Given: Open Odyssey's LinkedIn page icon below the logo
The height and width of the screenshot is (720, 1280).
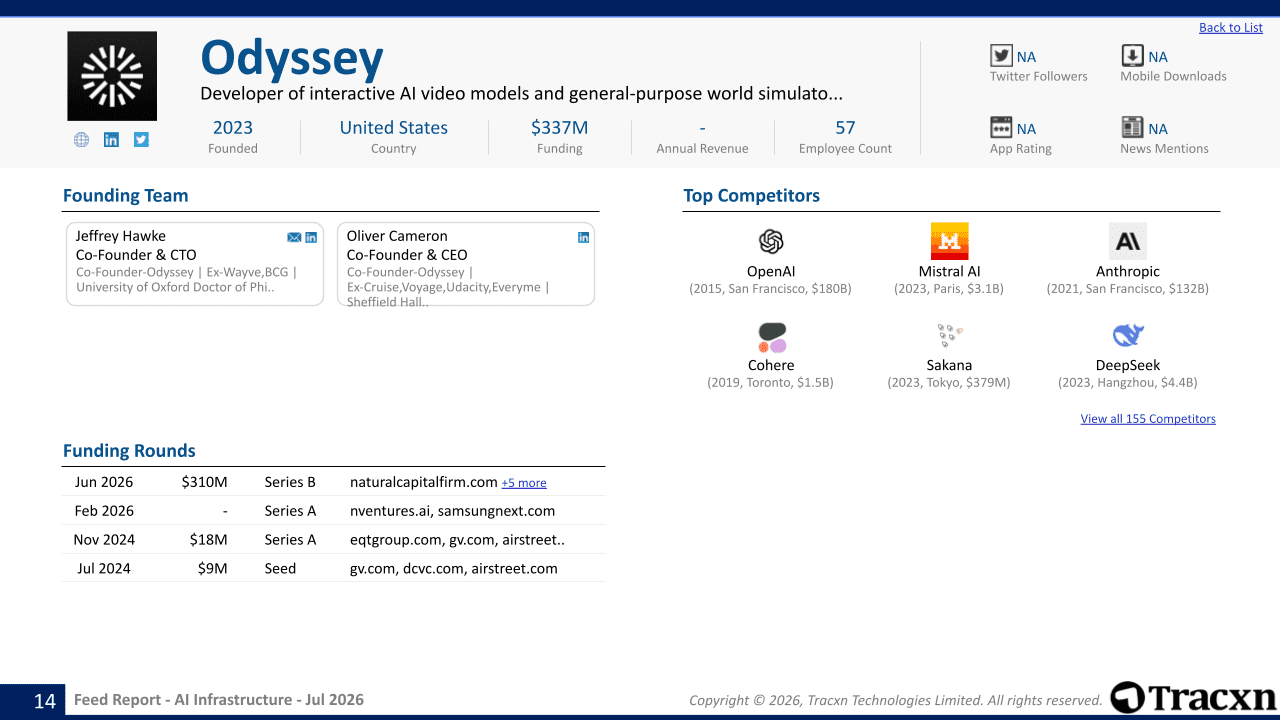Looking at the screenshot, I should (111, 140).
